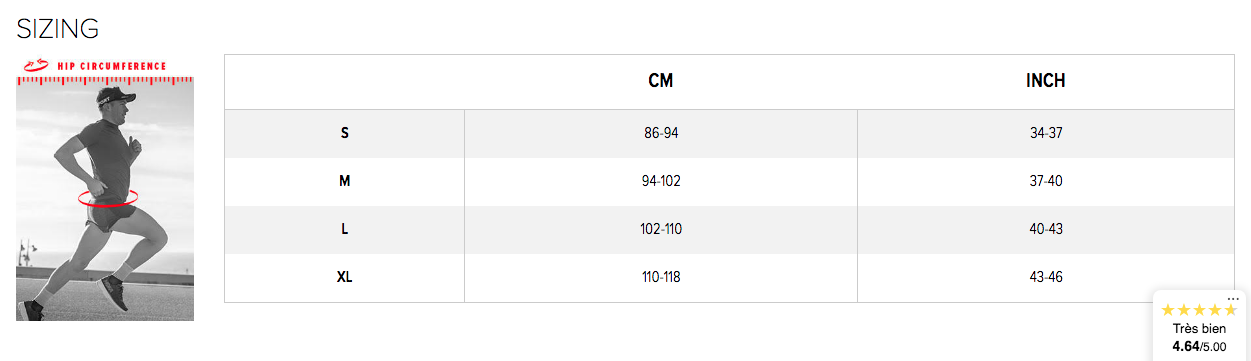Click the 43-46 inch value
This screenshot has height=361, width=1251.
click(1046, 277)
